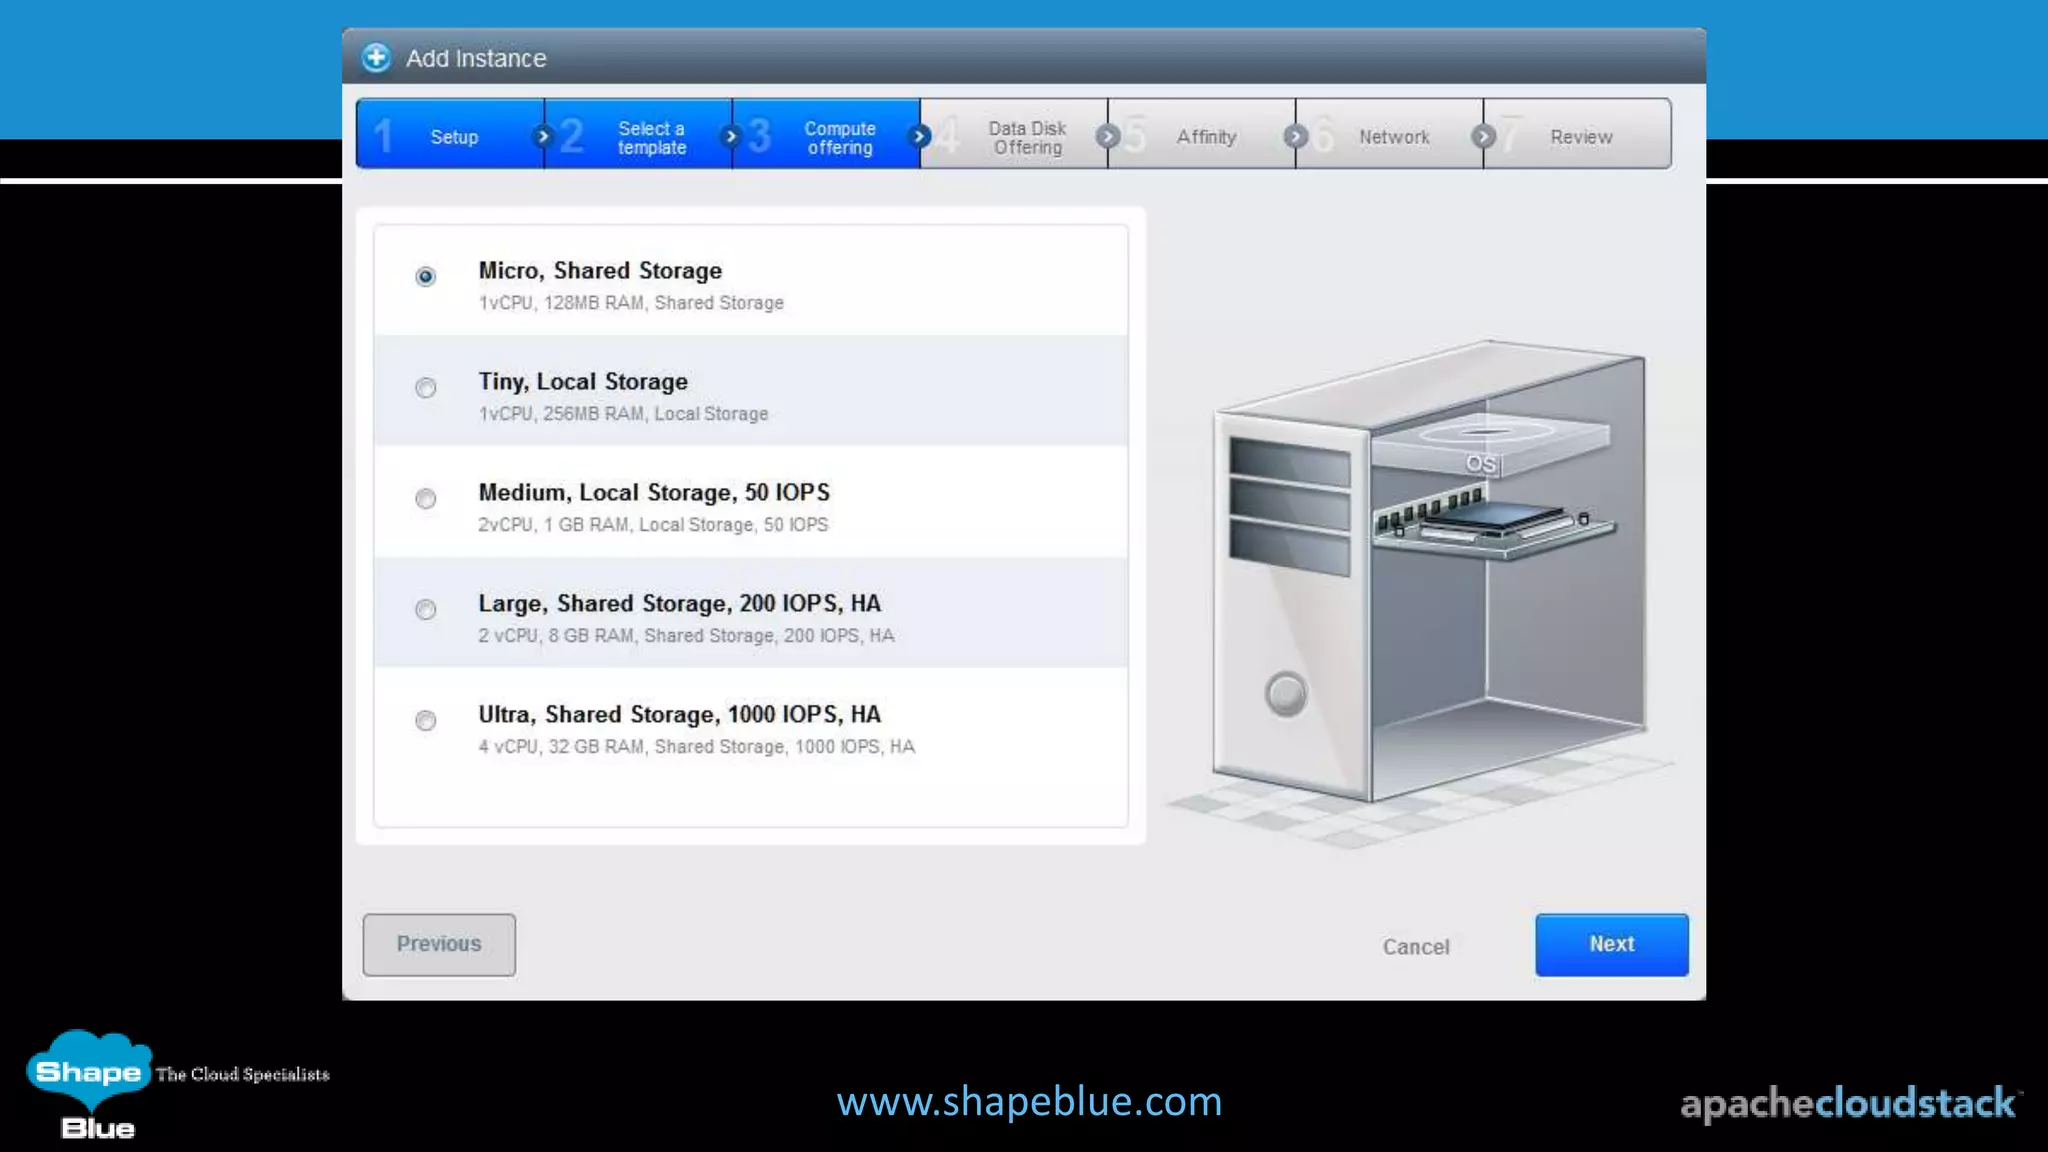Click '1vCPU, 128MB RAM, Shared Storage' text
The width and height of the screenshot is (2048, 1152).
point(631,303)
